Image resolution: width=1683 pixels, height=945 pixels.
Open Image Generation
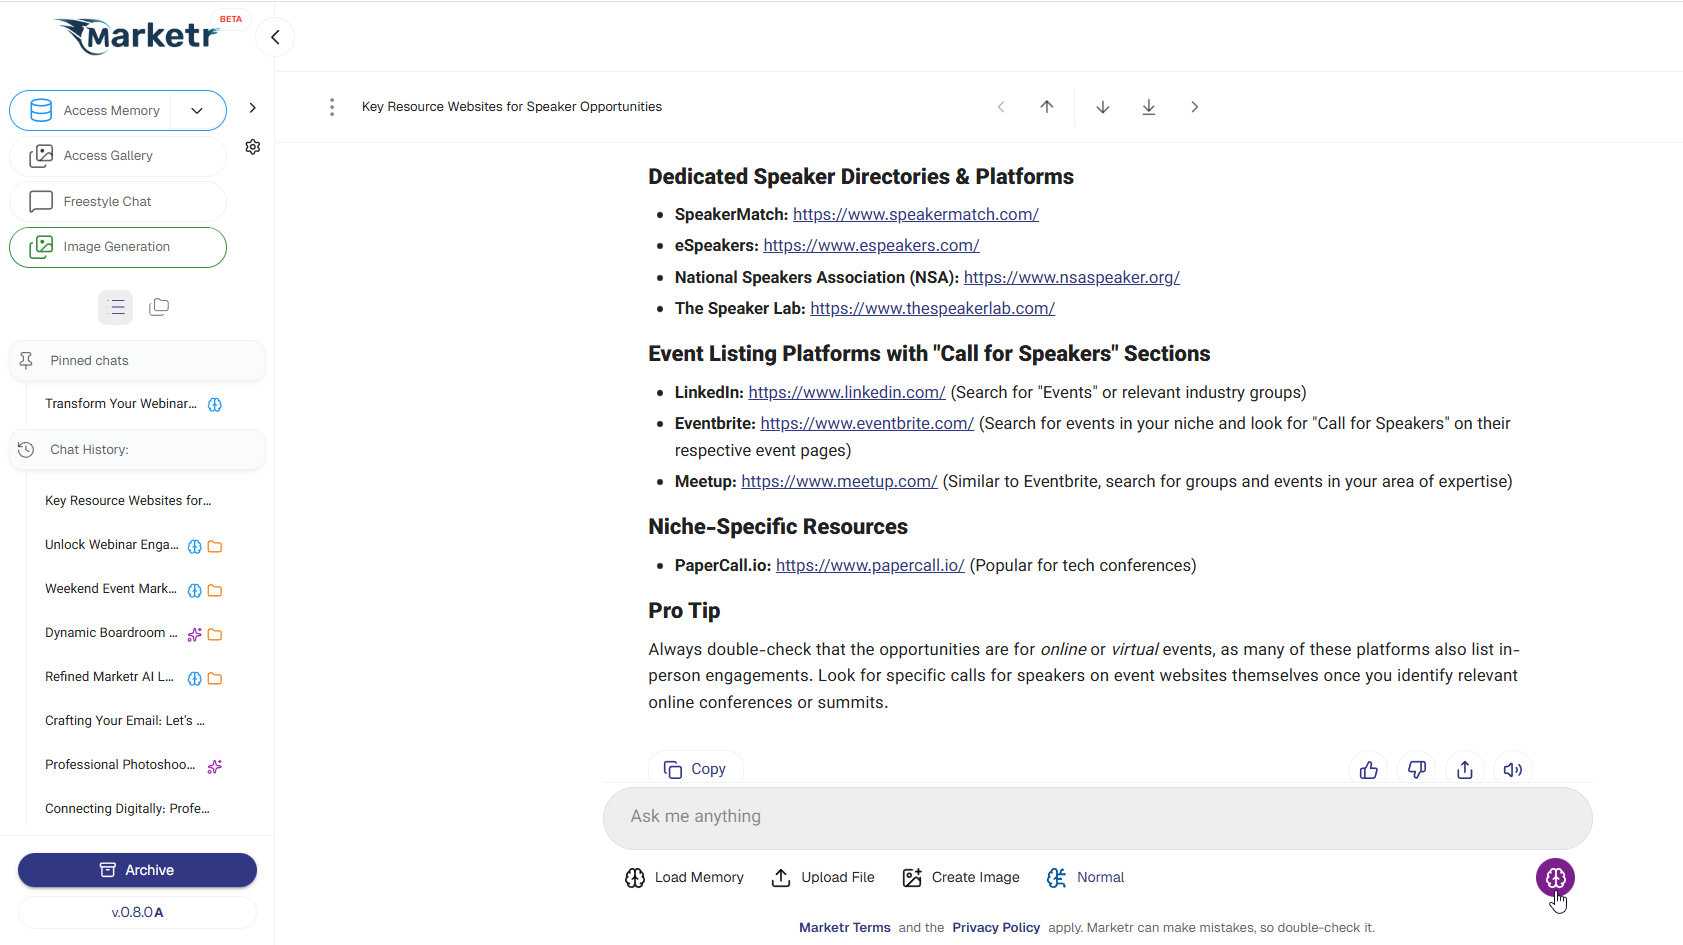click(x=118, y=247)
